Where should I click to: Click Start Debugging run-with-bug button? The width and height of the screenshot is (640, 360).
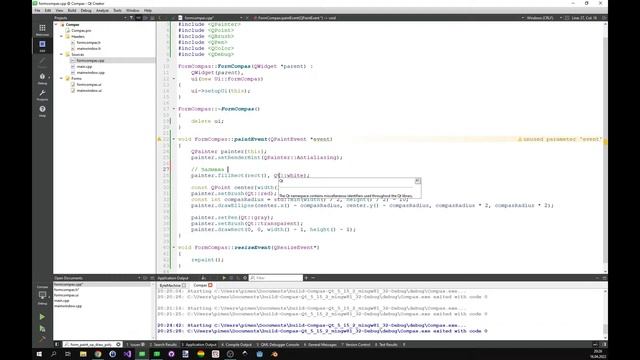(x=42, y=328)
